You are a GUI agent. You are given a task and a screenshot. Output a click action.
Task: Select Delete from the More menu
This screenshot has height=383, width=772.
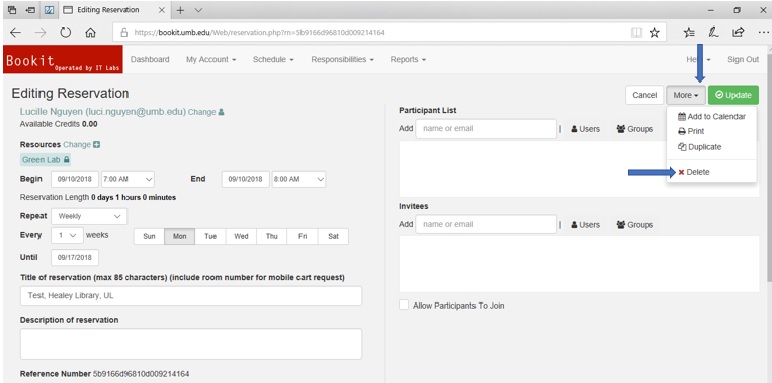pos(694,172)
